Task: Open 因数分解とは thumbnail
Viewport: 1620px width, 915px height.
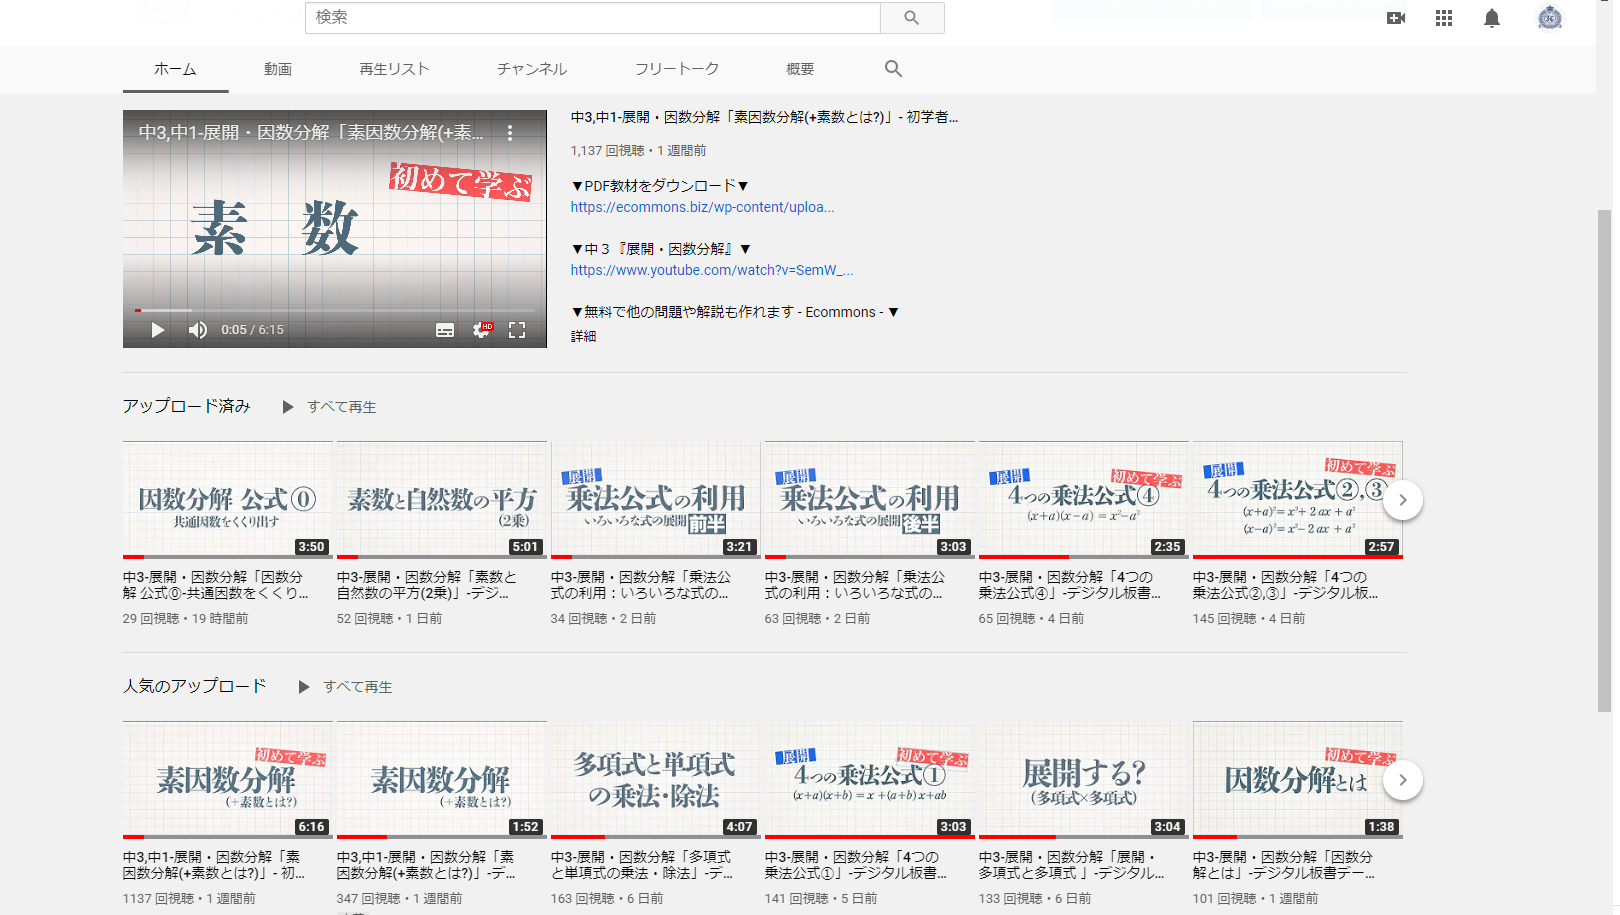Action: [1298, 780]
